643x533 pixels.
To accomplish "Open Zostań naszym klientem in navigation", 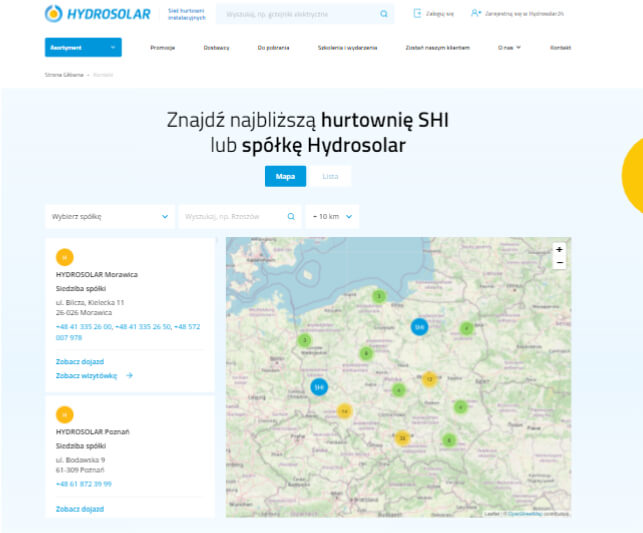I will click(438, 48).
